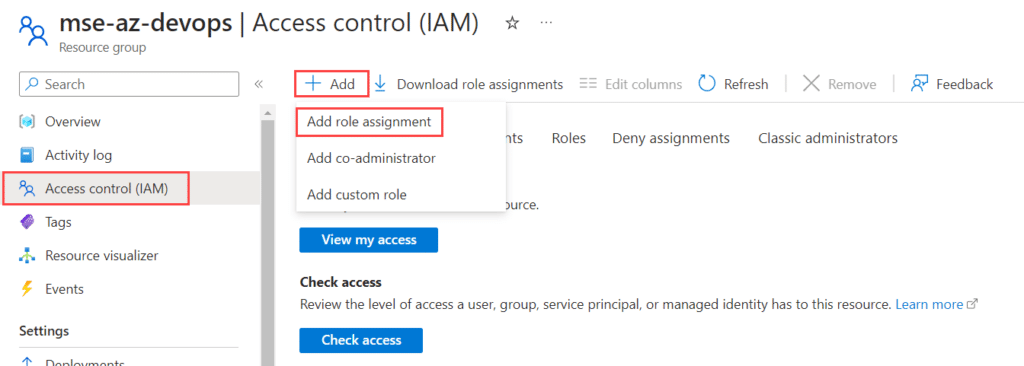
Task: Click the Add toolbar button
Action: pos(332,84)
